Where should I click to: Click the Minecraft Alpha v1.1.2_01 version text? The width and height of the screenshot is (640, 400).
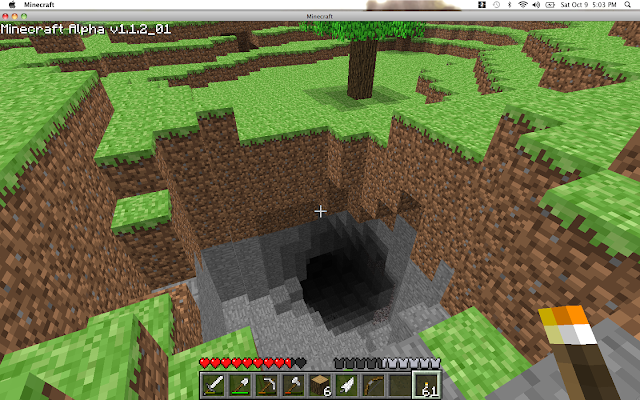[86, 29]
